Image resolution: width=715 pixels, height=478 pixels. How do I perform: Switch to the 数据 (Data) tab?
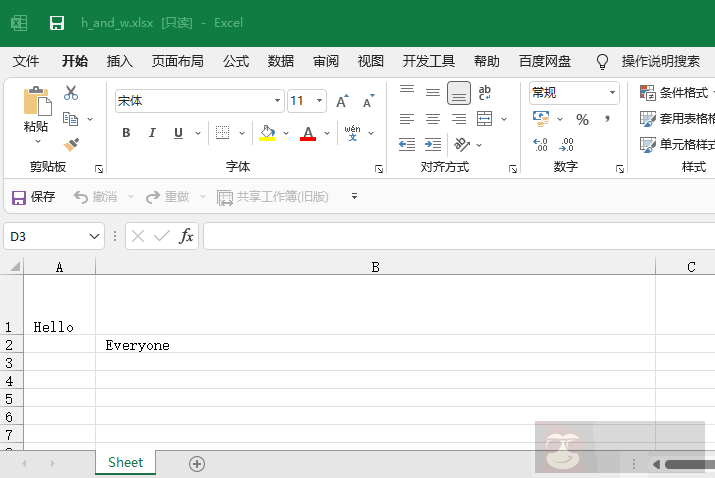click(281, 61)
